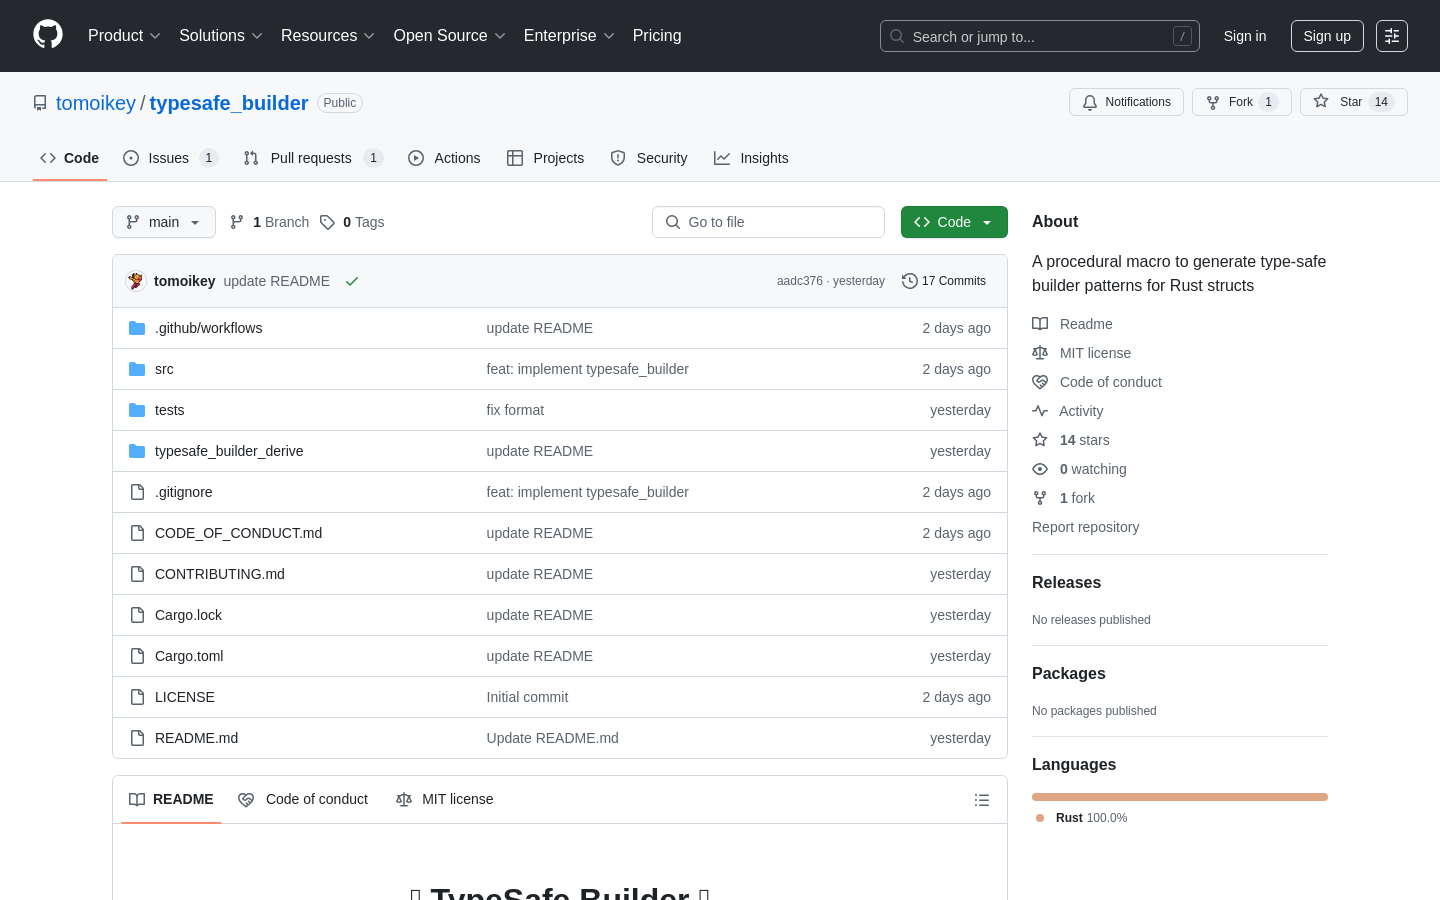Click the src folder icon
The image size is (1440, 900).
(137, 369)
